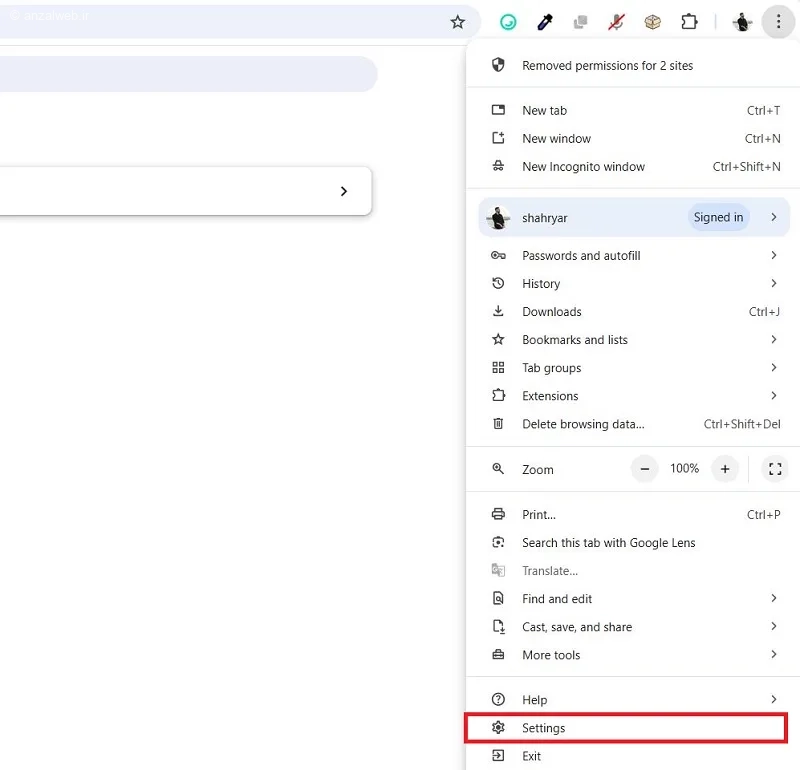This screenshot has width=800, height=770.
Task: Open Passwords and autofill submenu
Action: pos(633,255)
